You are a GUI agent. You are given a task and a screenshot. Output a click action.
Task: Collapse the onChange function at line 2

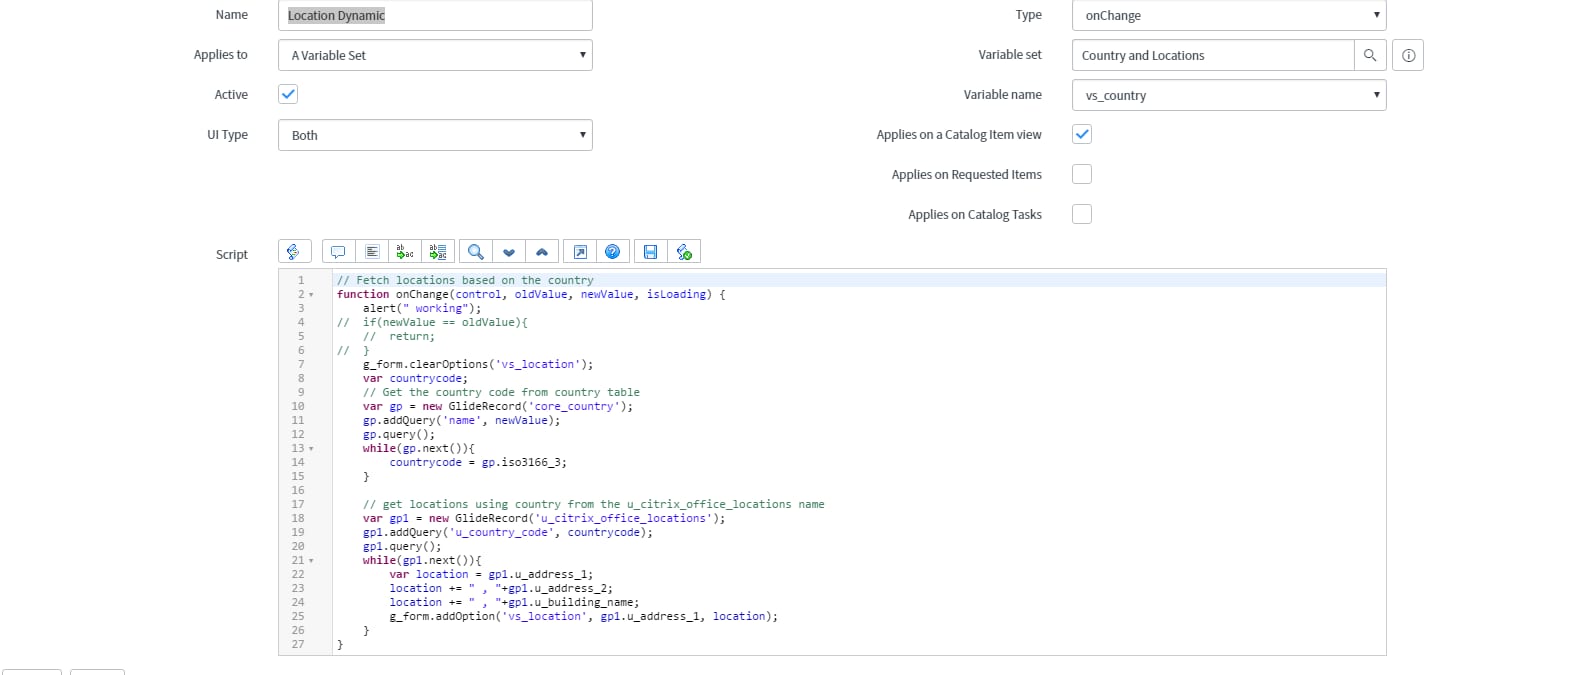click(311, 295)
